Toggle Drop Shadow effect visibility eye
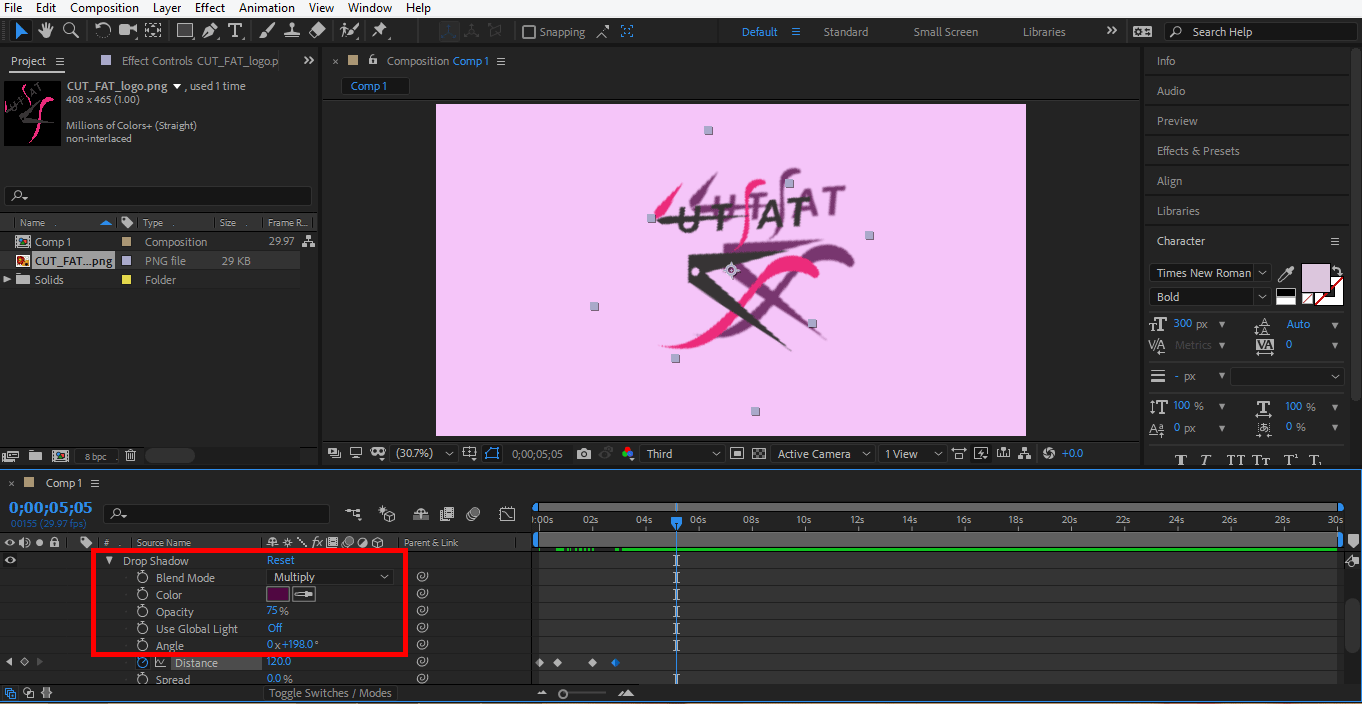Screen dimensions: 1362x704 [10, 561]
